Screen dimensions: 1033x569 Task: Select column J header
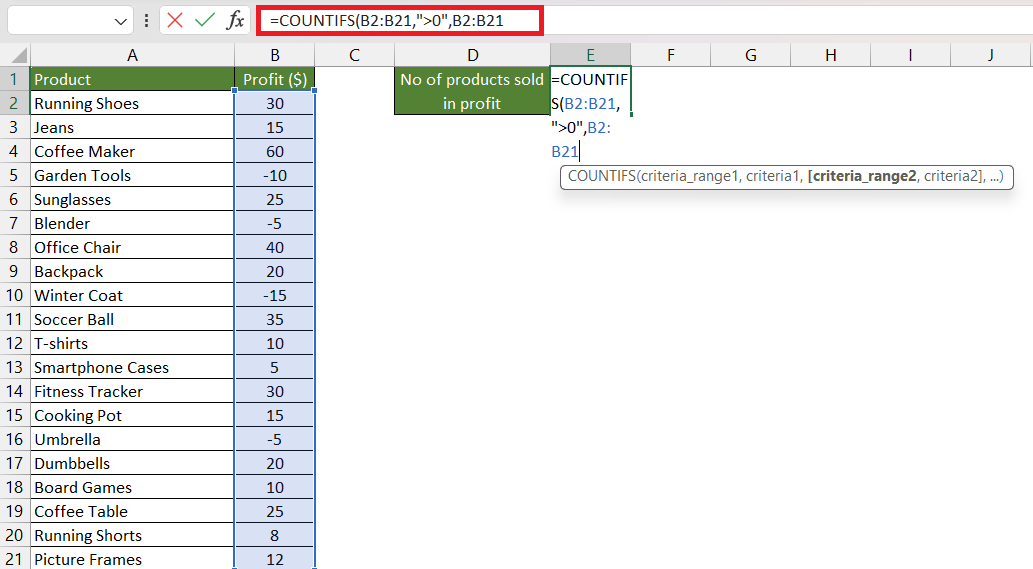(x=991, y=55)
